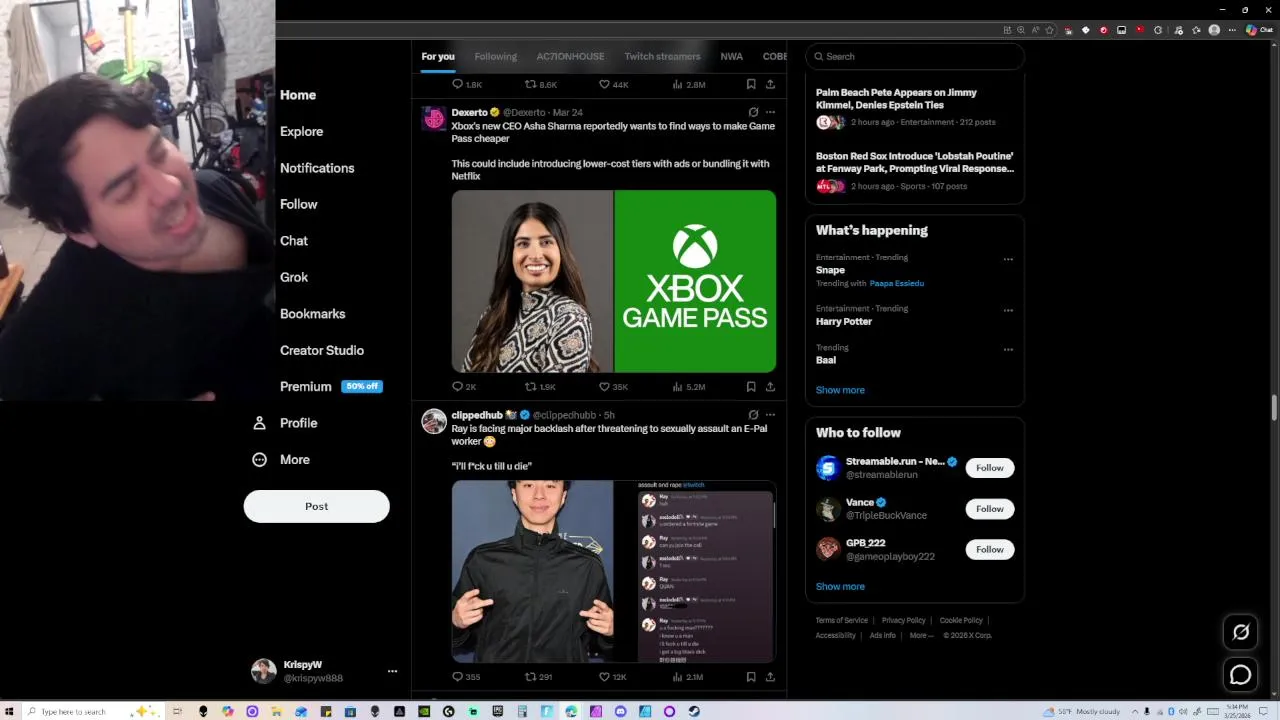1280x720 pixels.
Task: Bookmark the top post with 2.8M views
Action: (751, 85)
